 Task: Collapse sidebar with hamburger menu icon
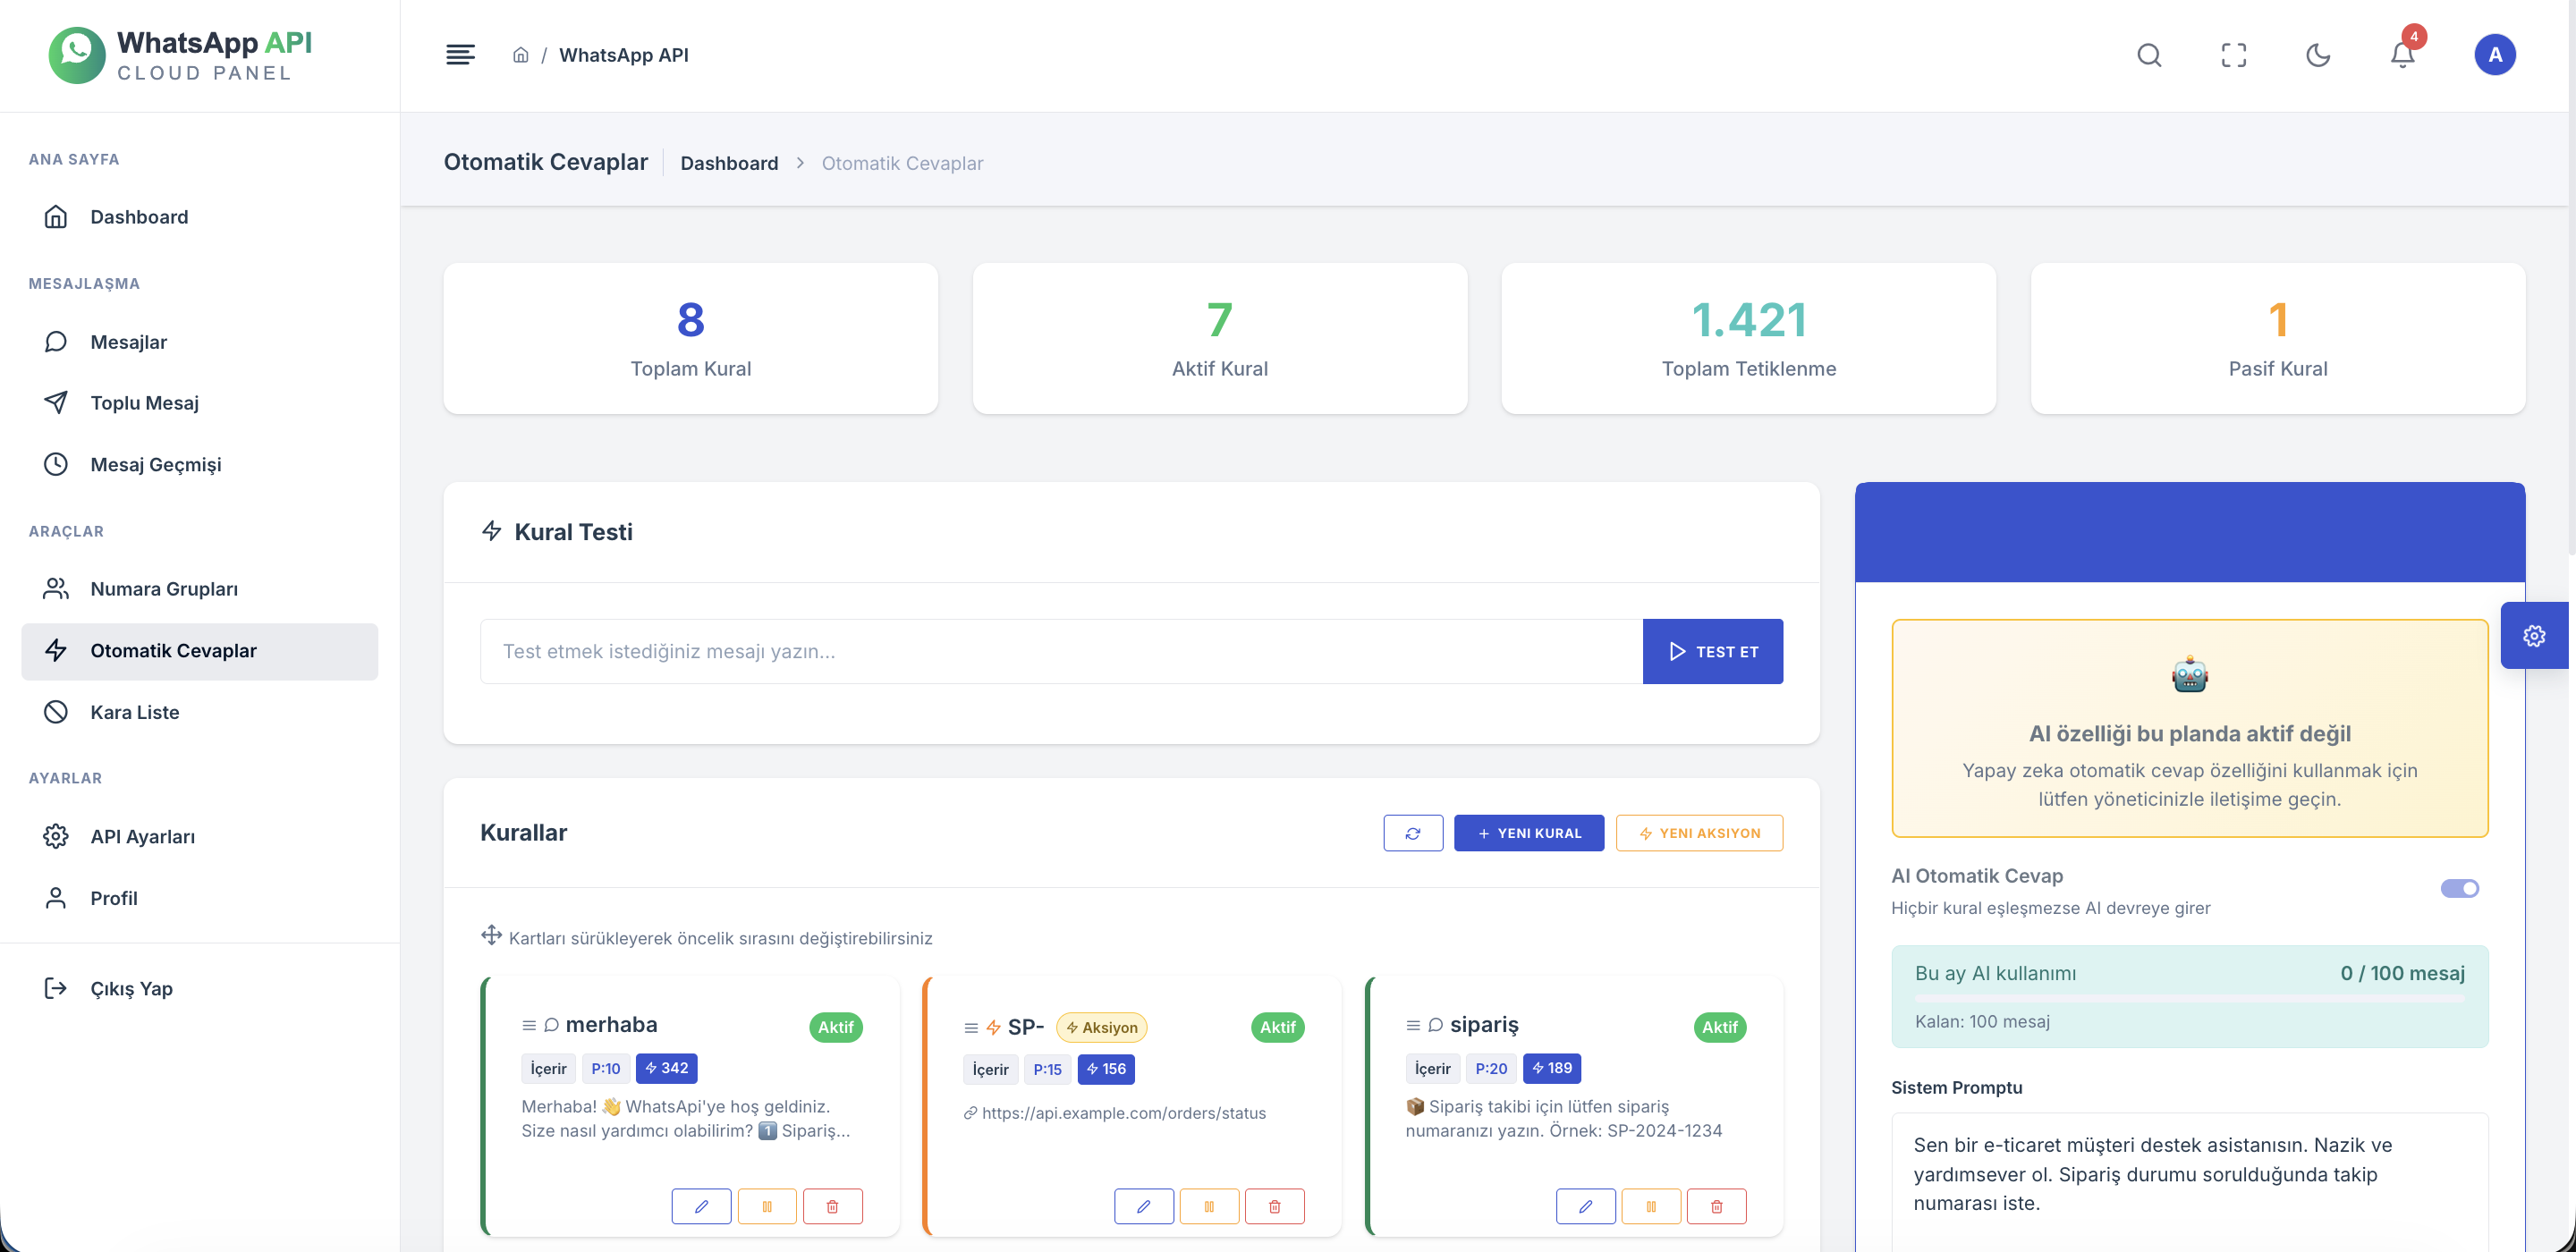460,55
